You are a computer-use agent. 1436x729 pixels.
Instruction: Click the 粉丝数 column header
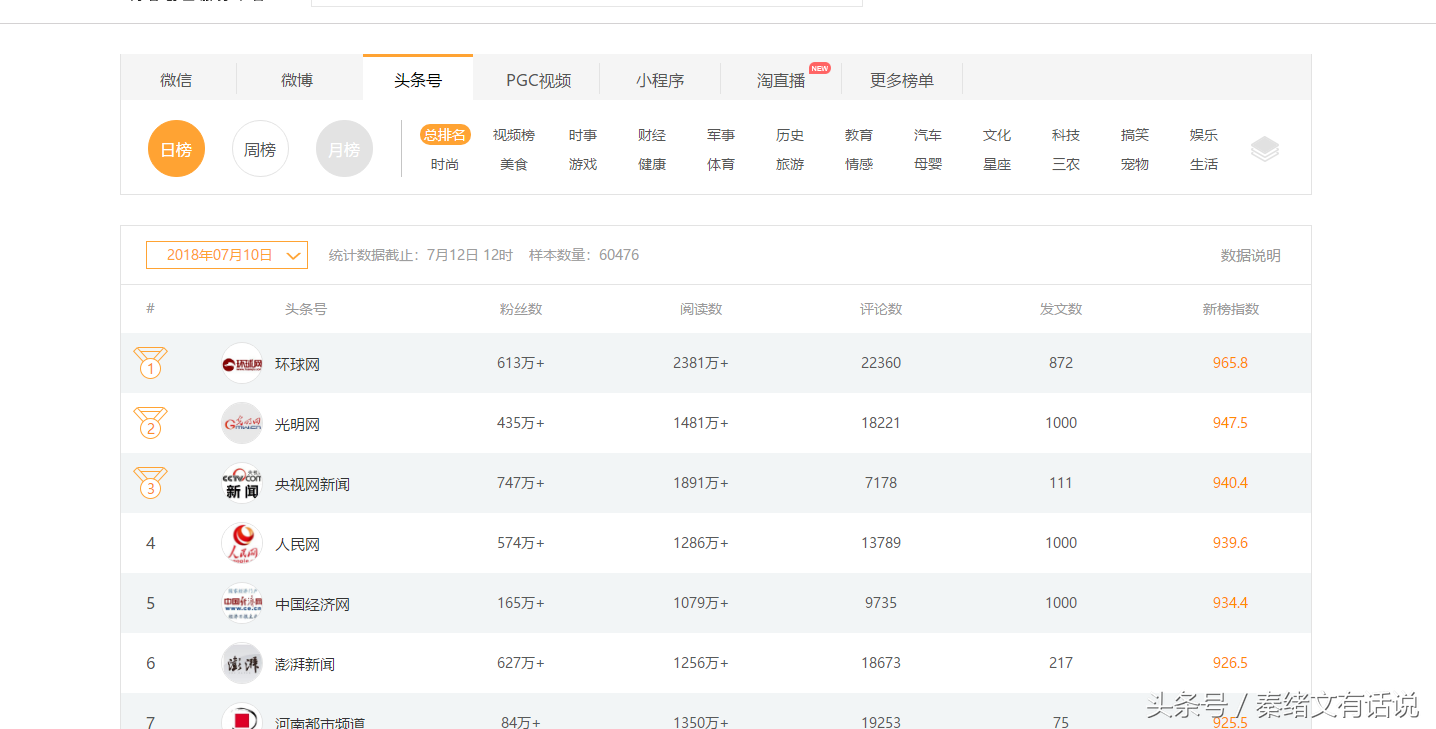point(521,309)
